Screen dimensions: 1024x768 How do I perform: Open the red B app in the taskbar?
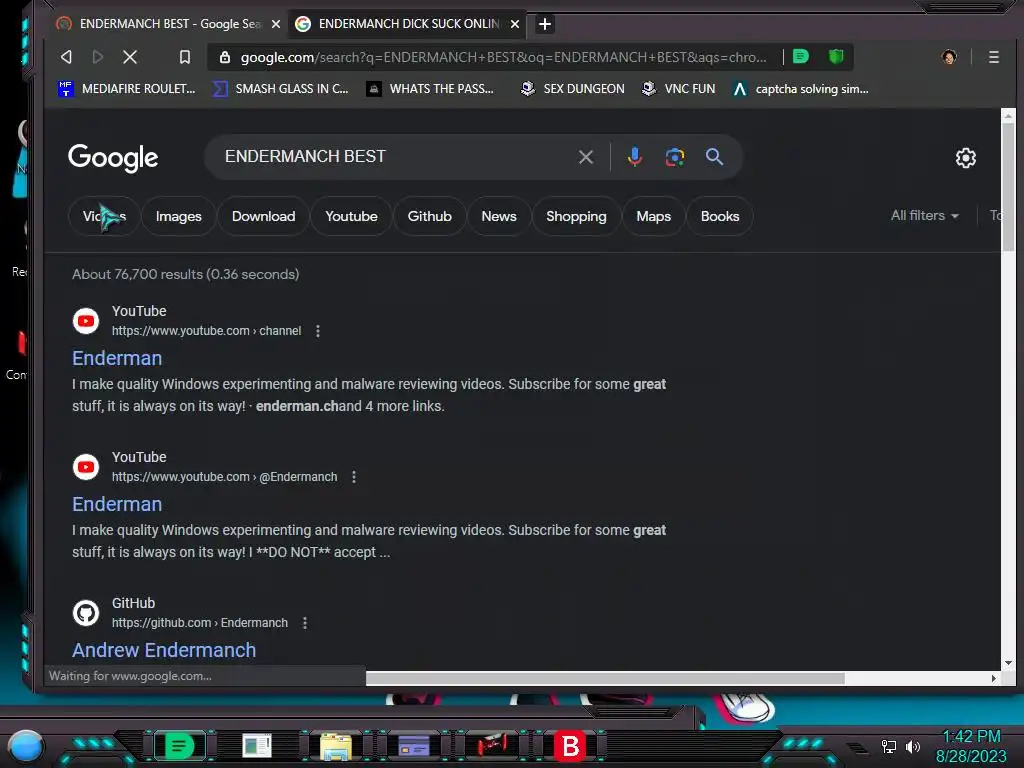click(570, 746)
